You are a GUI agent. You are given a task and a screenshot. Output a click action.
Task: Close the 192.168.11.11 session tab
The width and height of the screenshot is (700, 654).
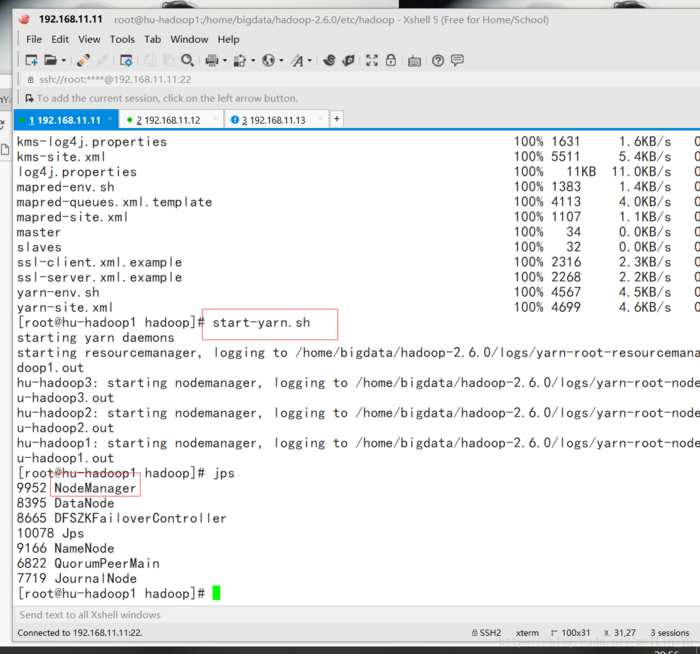click(x=110, y=119)
